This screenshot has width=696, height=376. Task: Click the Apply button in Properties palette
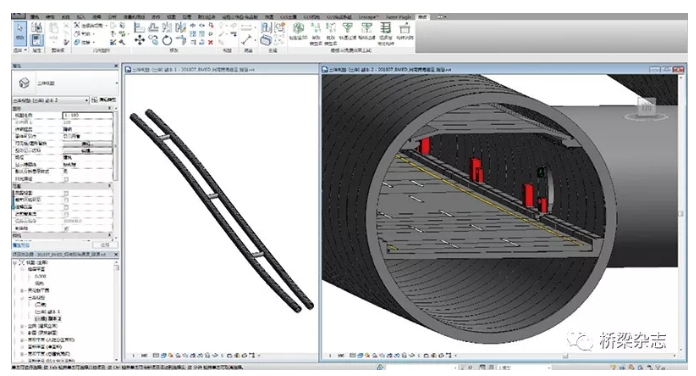click(105, 245)
